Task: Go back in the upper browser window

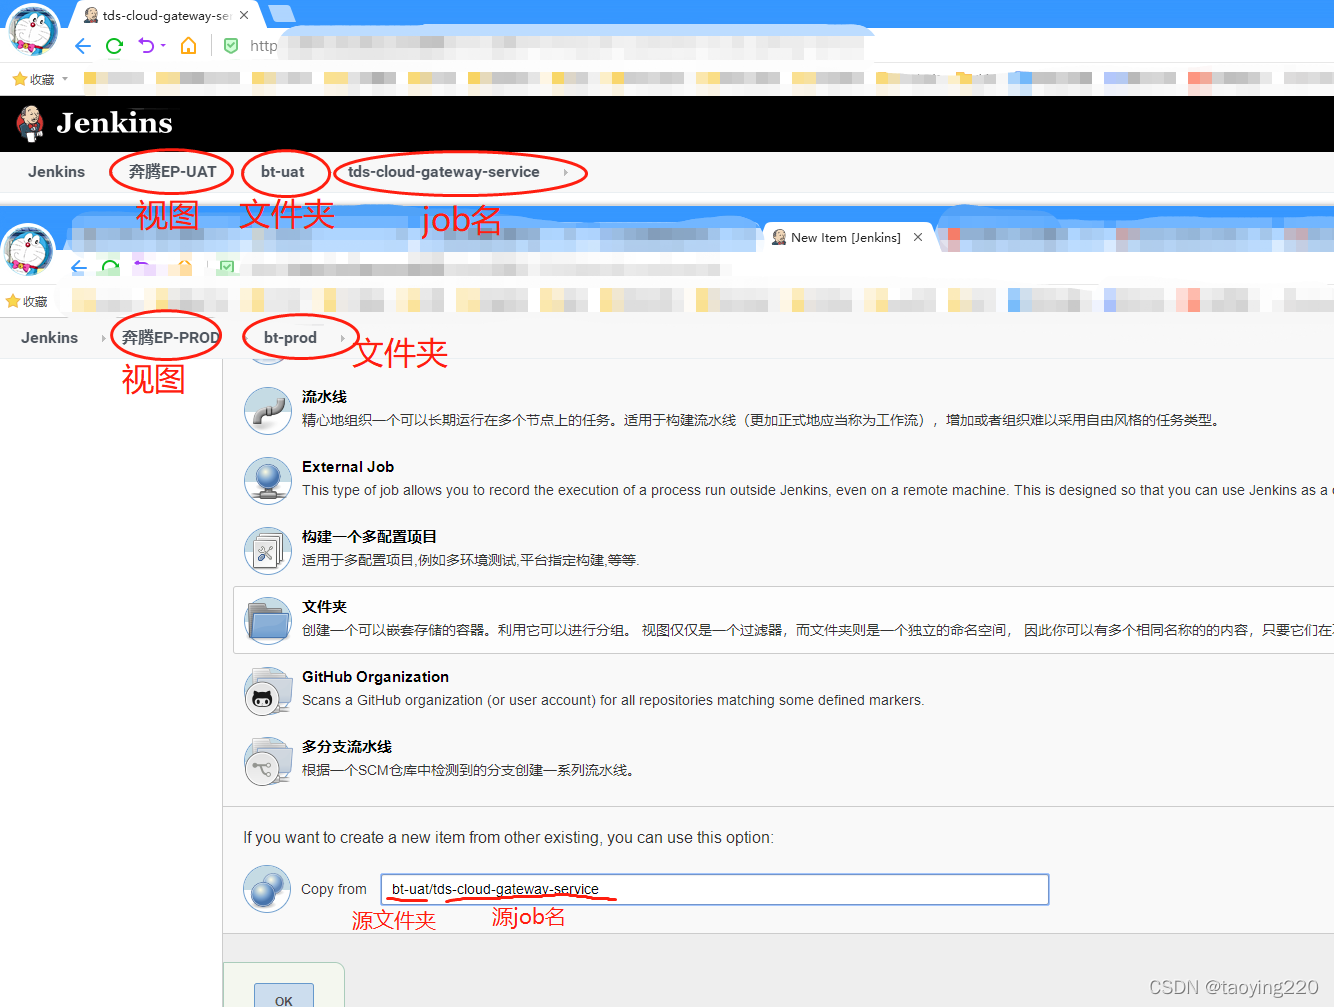Action: 83,46
